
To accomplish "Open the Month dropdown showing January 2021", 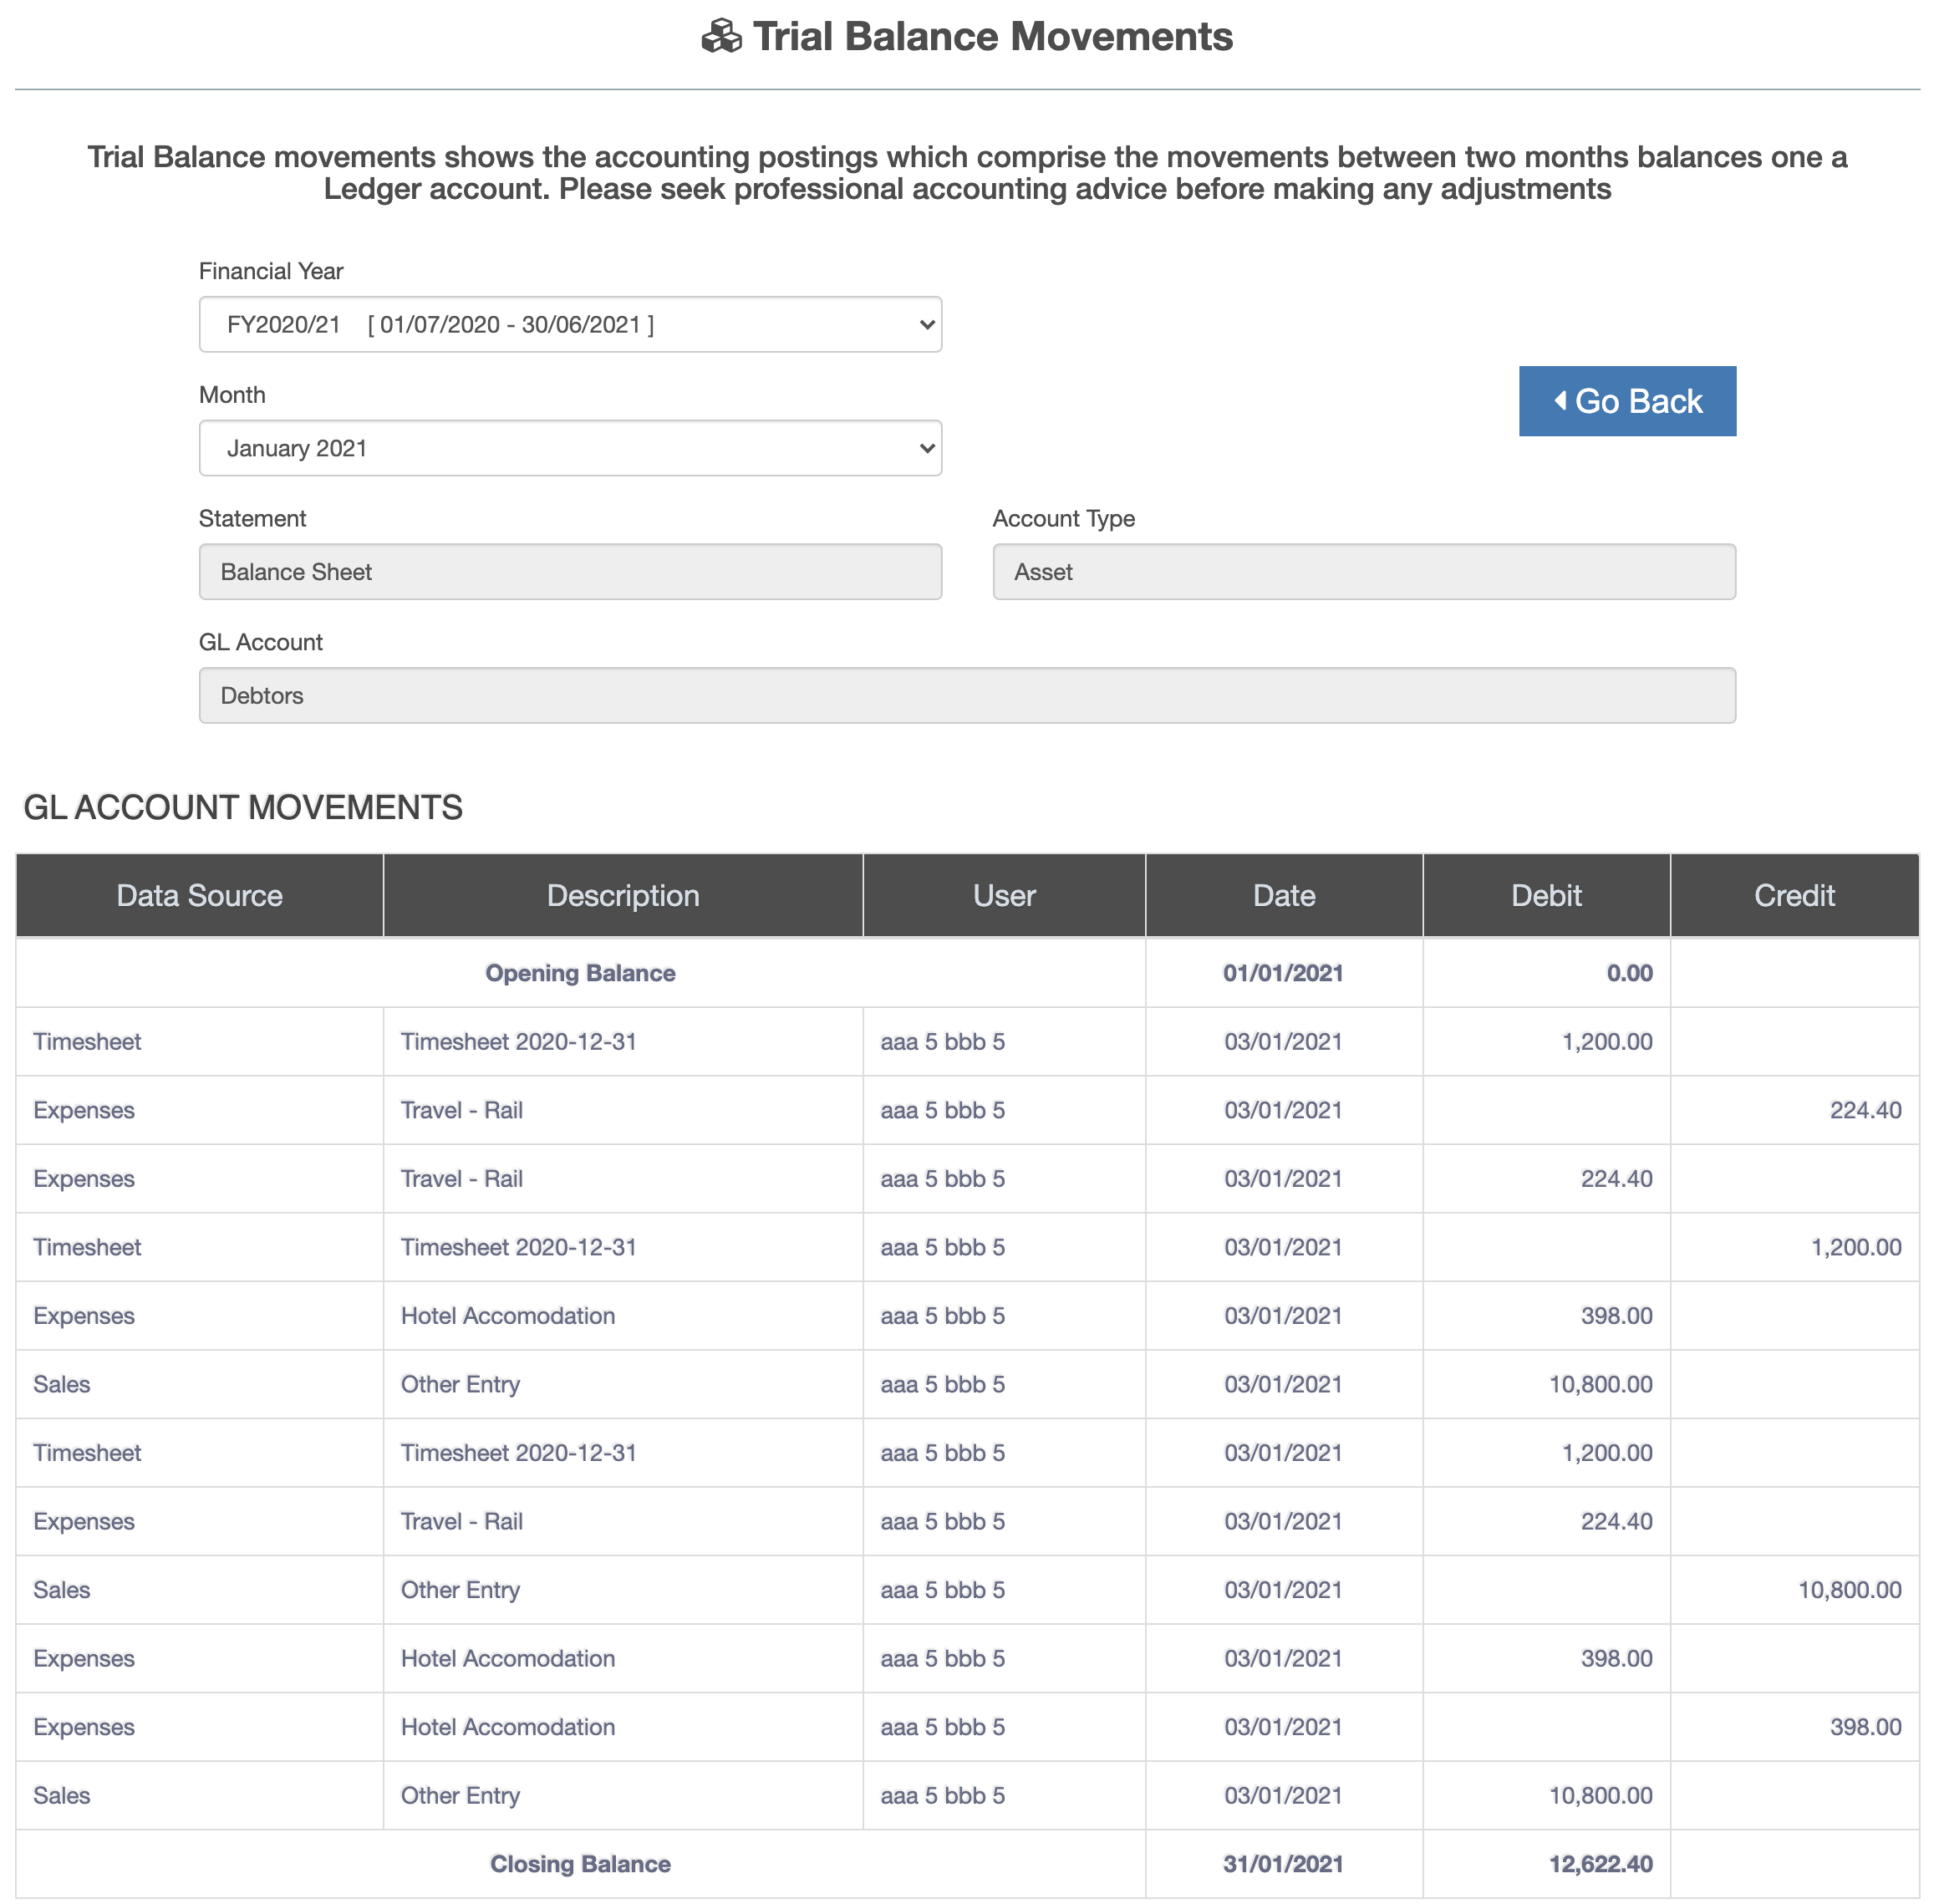I will tap(570, 448).
